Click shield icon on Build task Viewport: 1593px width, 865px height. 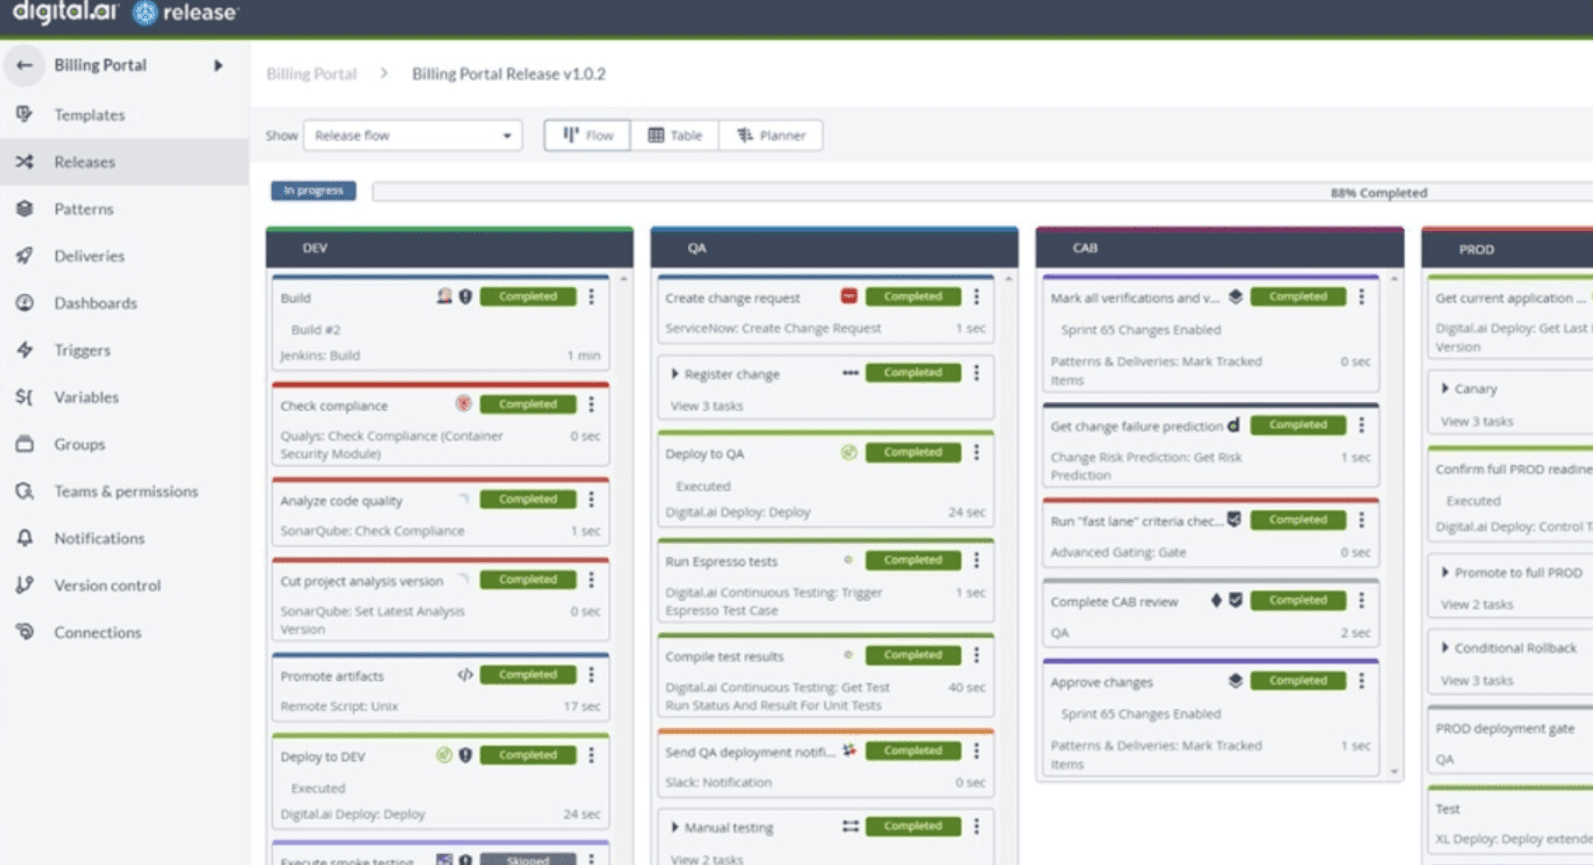pos(465,297)
